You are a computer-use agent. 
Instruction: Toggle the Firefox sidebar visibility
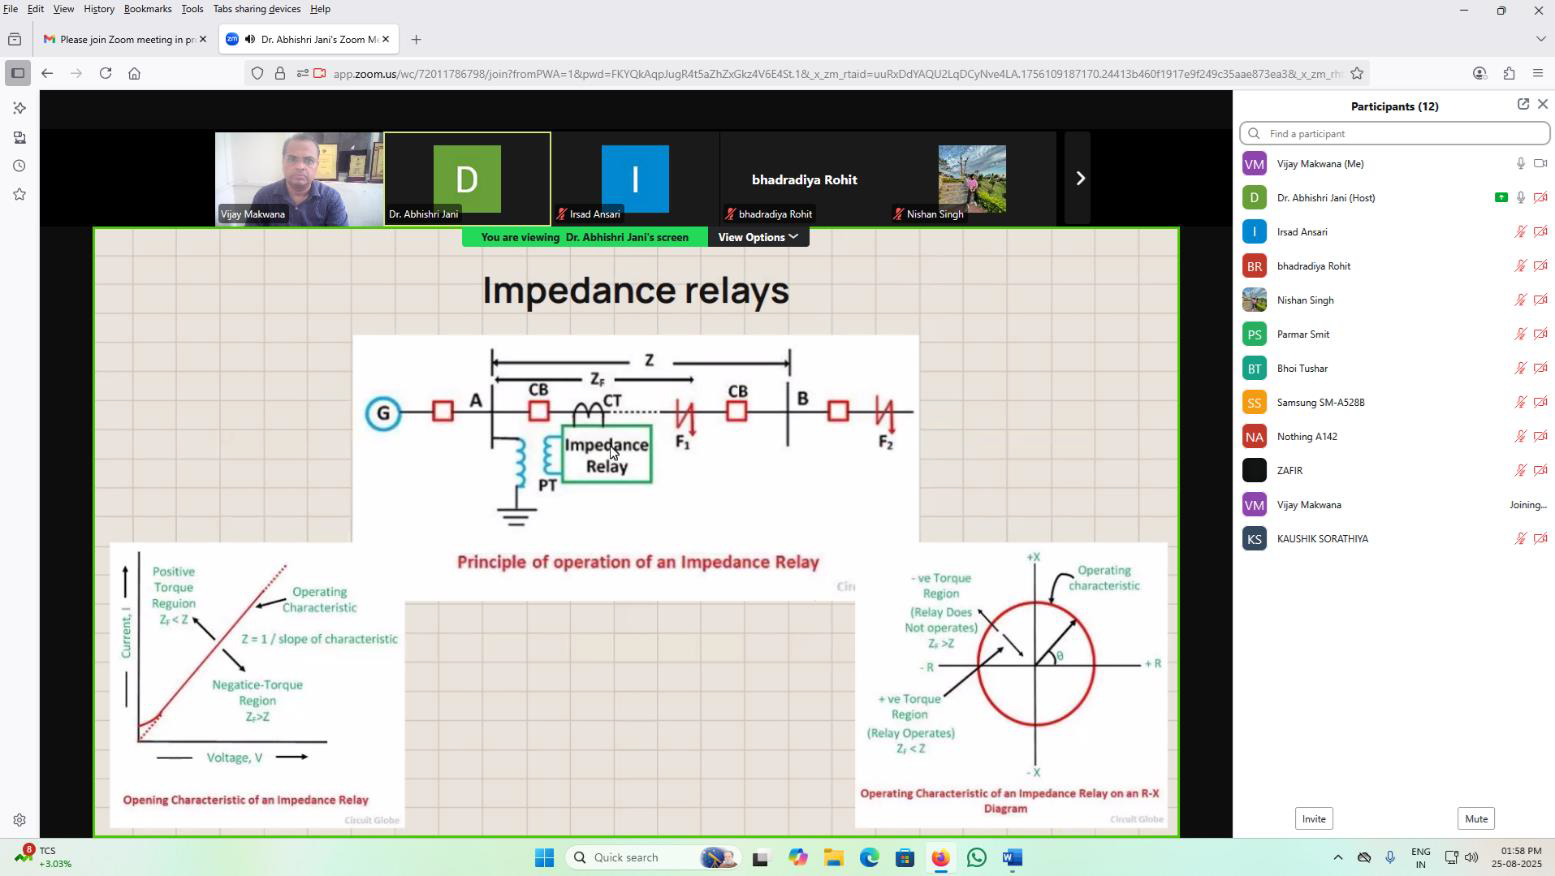click(17, 73)
